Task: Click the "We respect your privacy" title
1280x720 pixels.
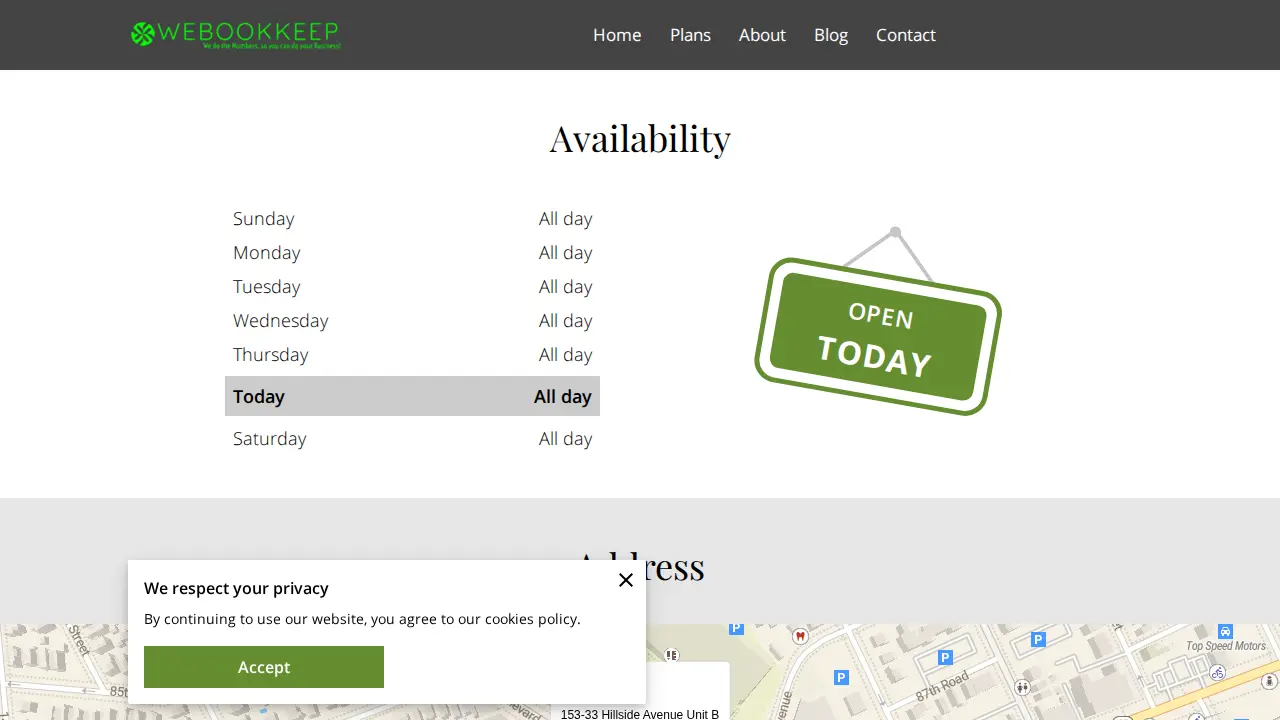Action: pos(236,588)
